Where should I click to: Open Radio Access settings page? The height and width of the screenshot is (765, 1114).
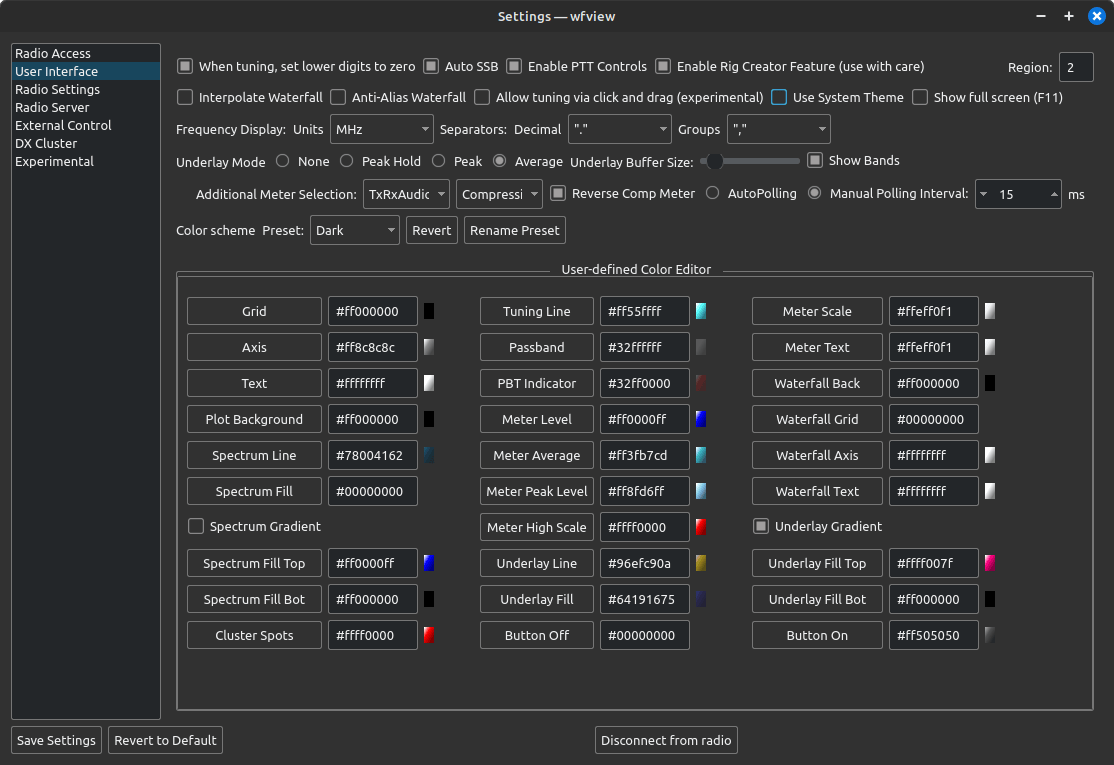point(86,53)
